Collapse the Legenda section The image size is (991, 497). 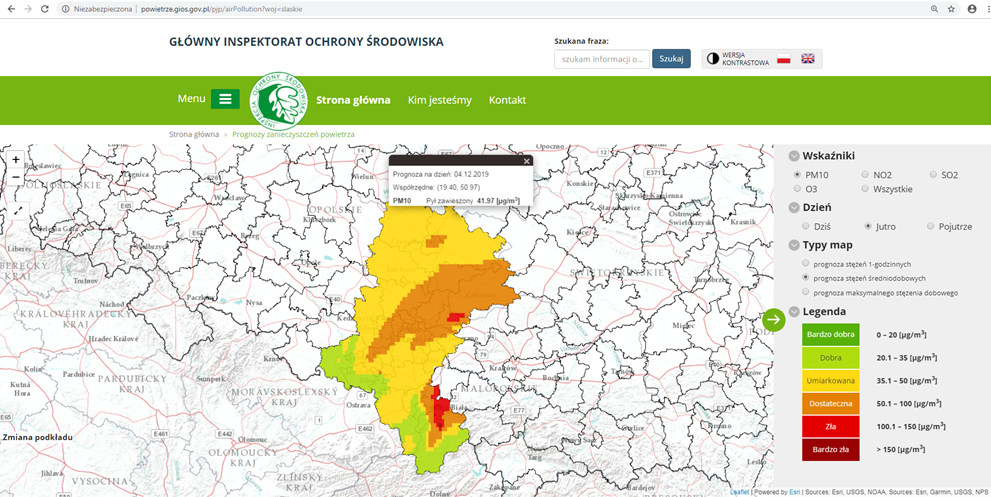pyautogui.click(x=794, y=311)
